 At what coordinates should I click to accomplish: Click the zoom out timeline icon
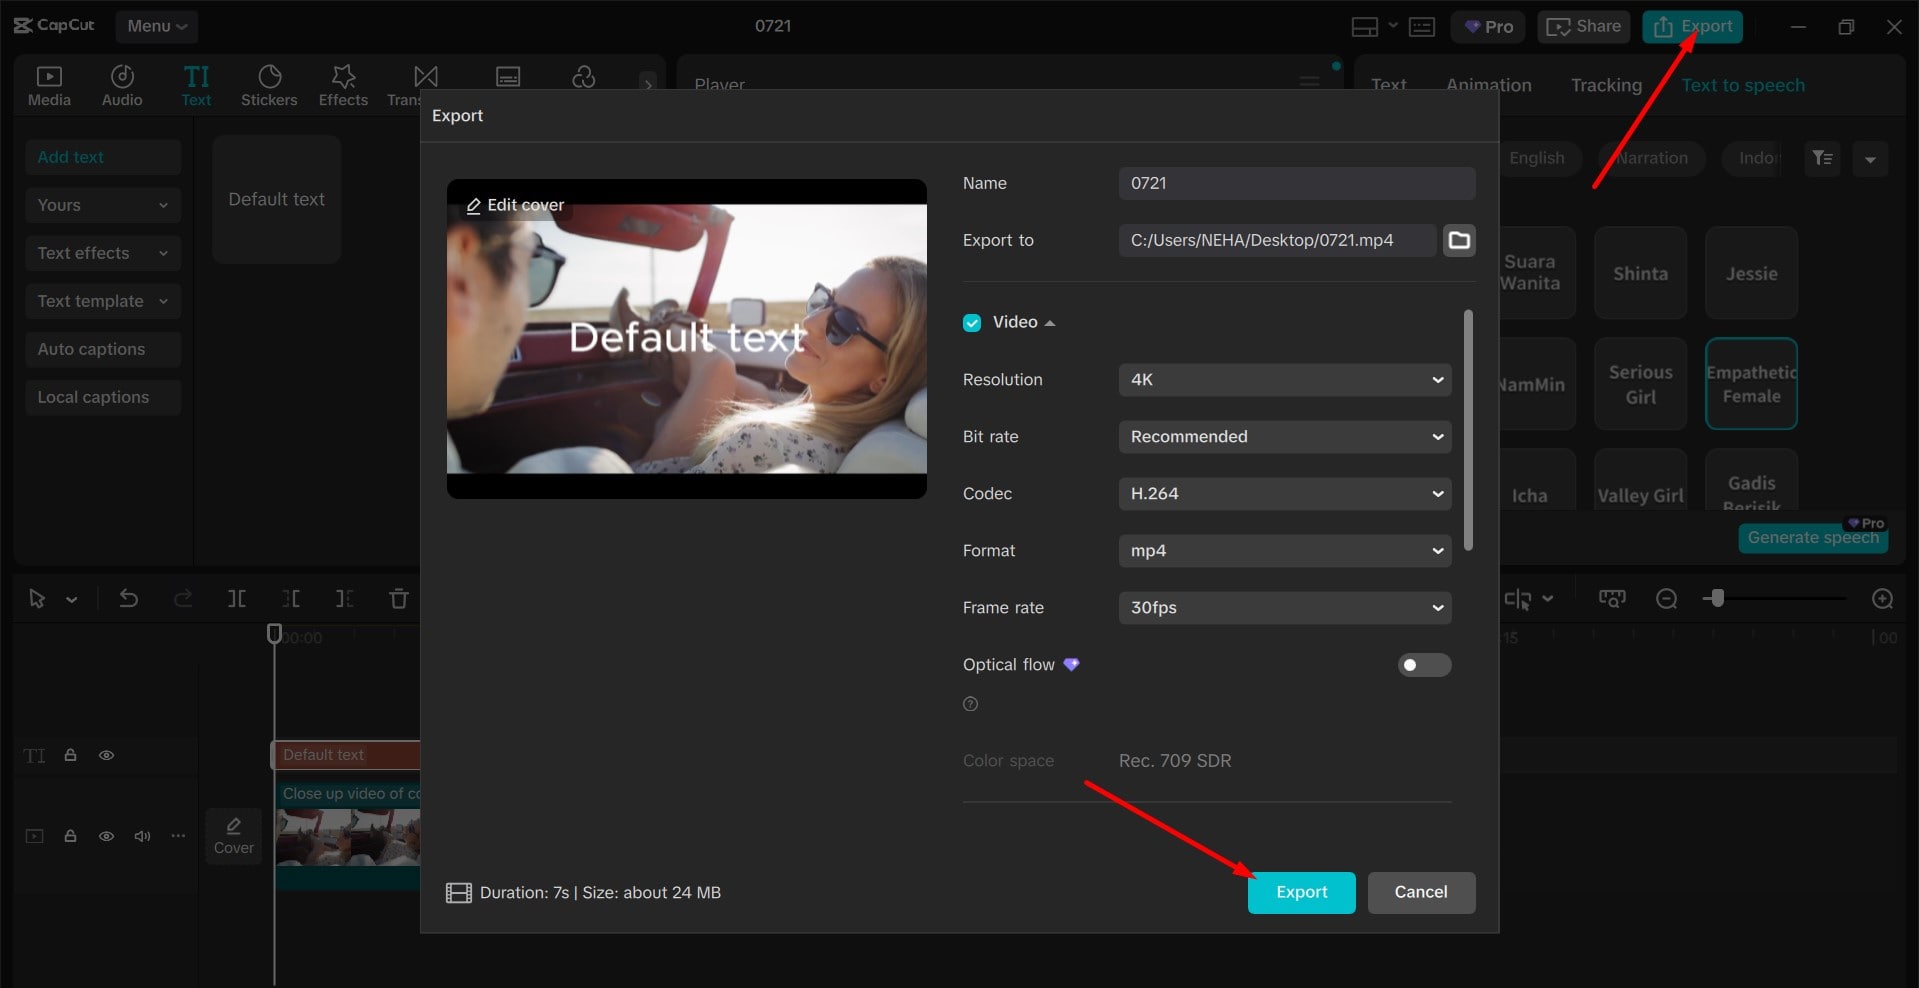pyautogui.click(x=1666, y=598)
